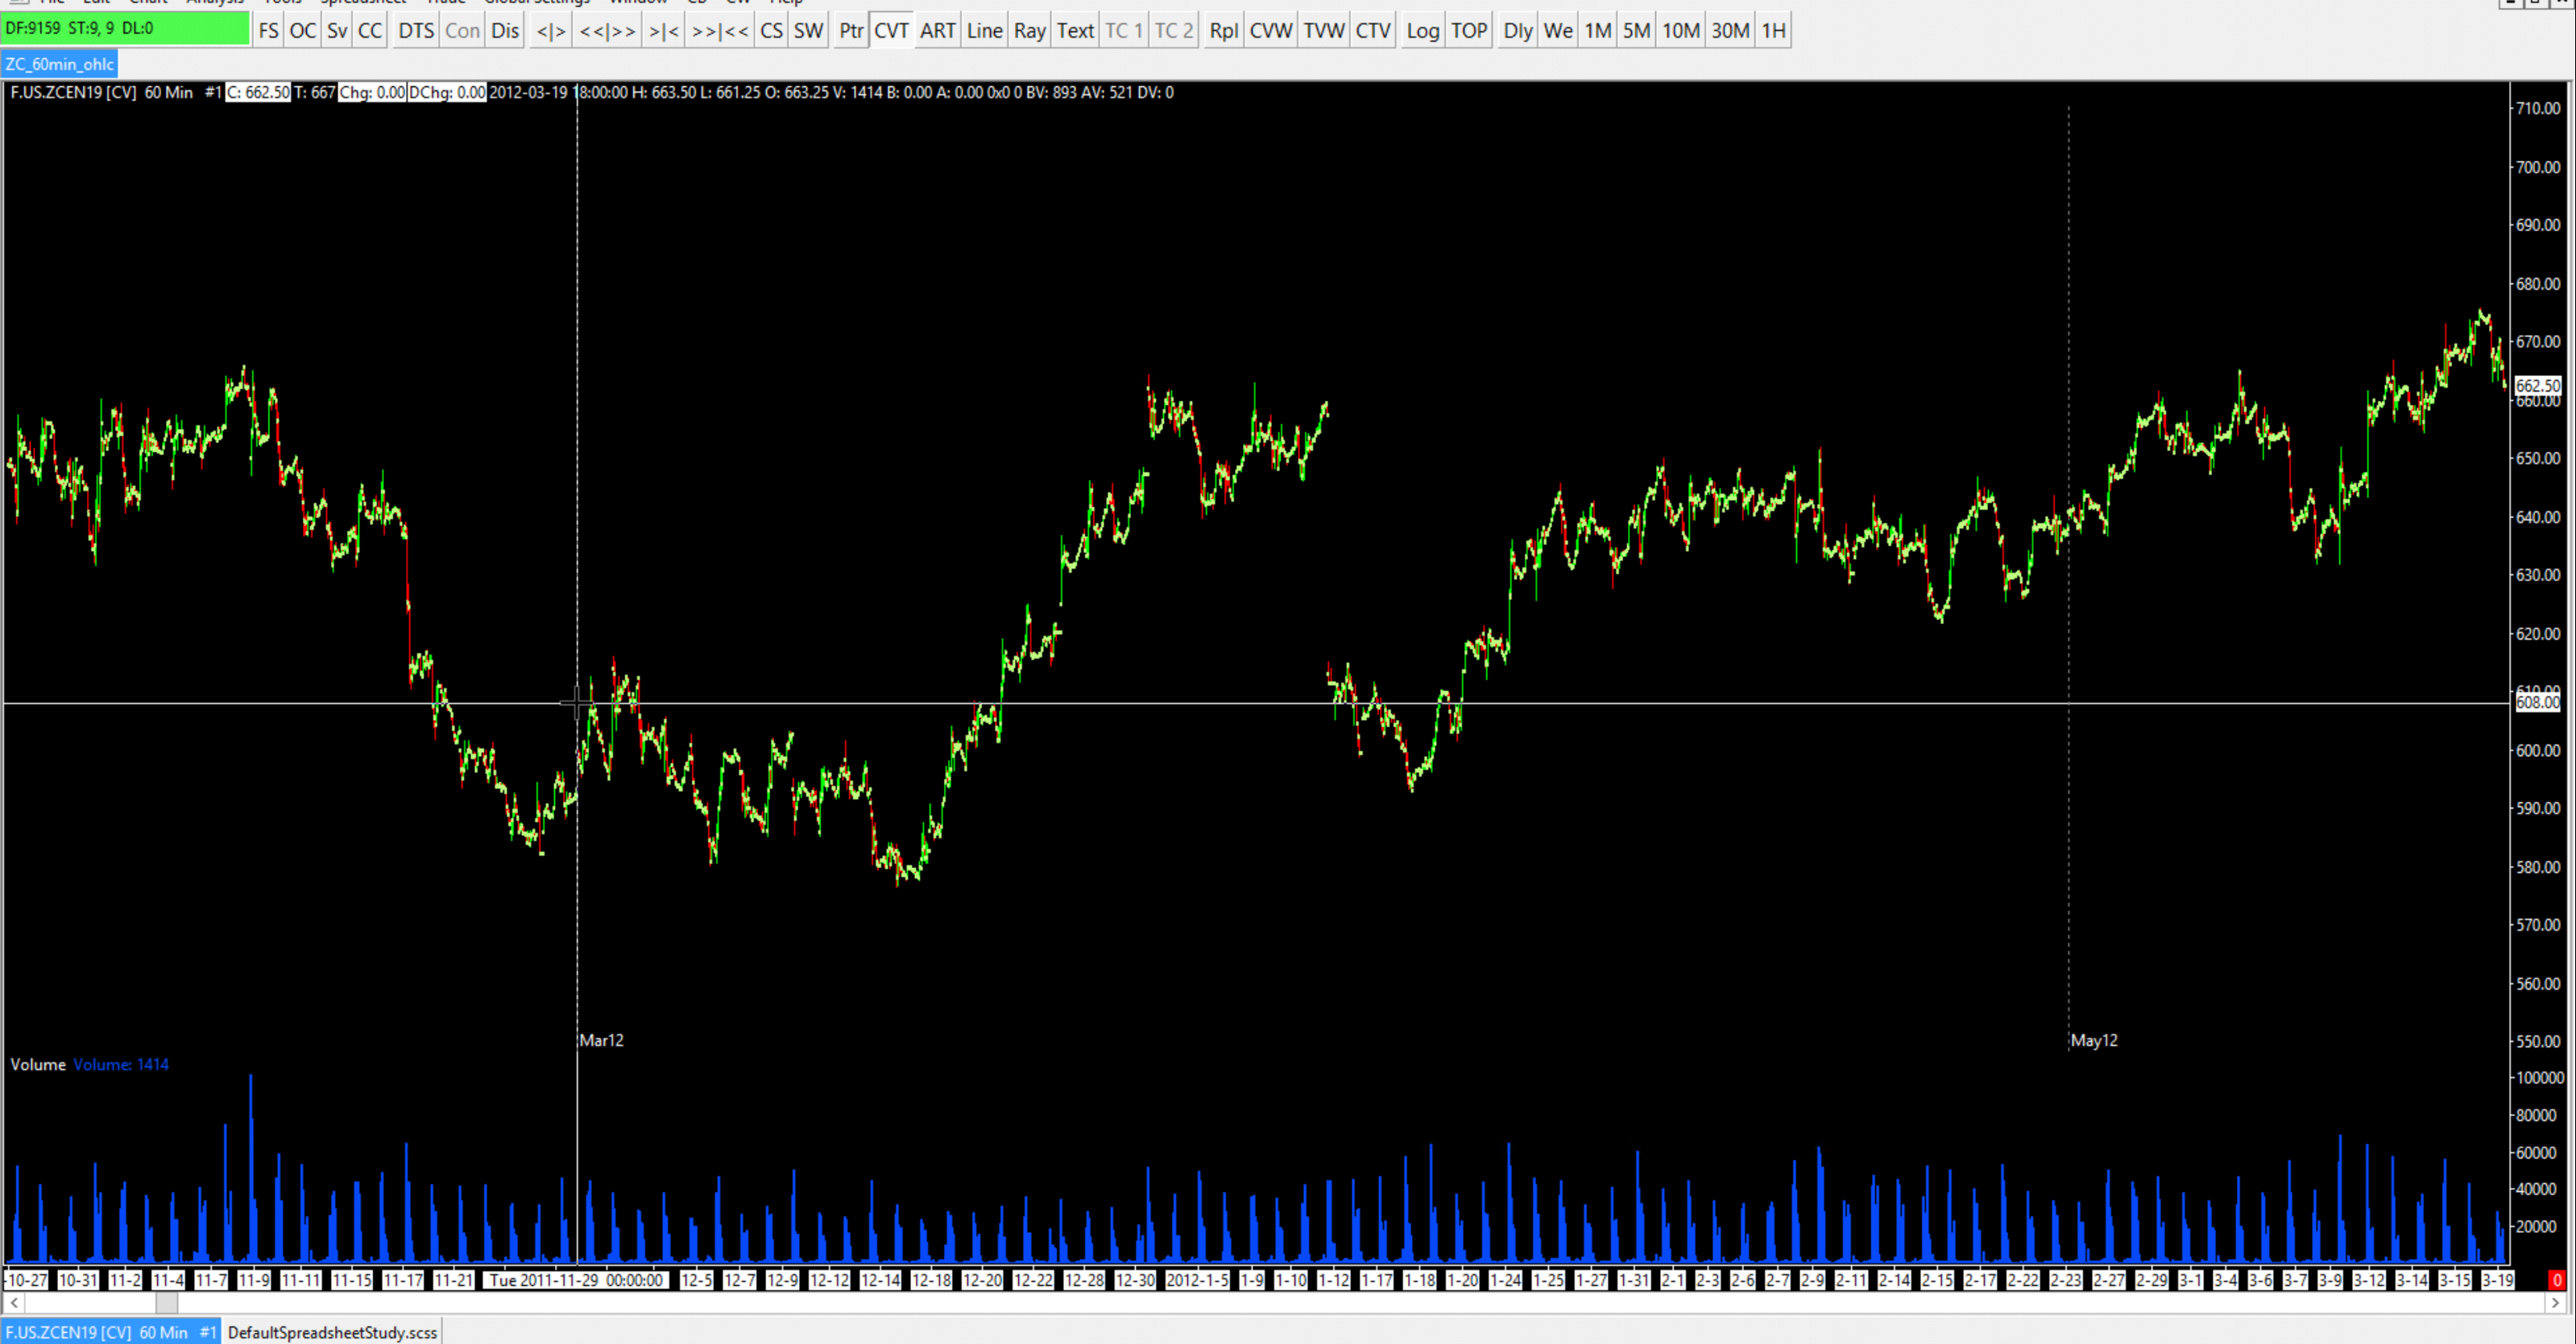Choose the Text drawing tool
The image size is (2576, 1344).
[x=1075, y=31]
